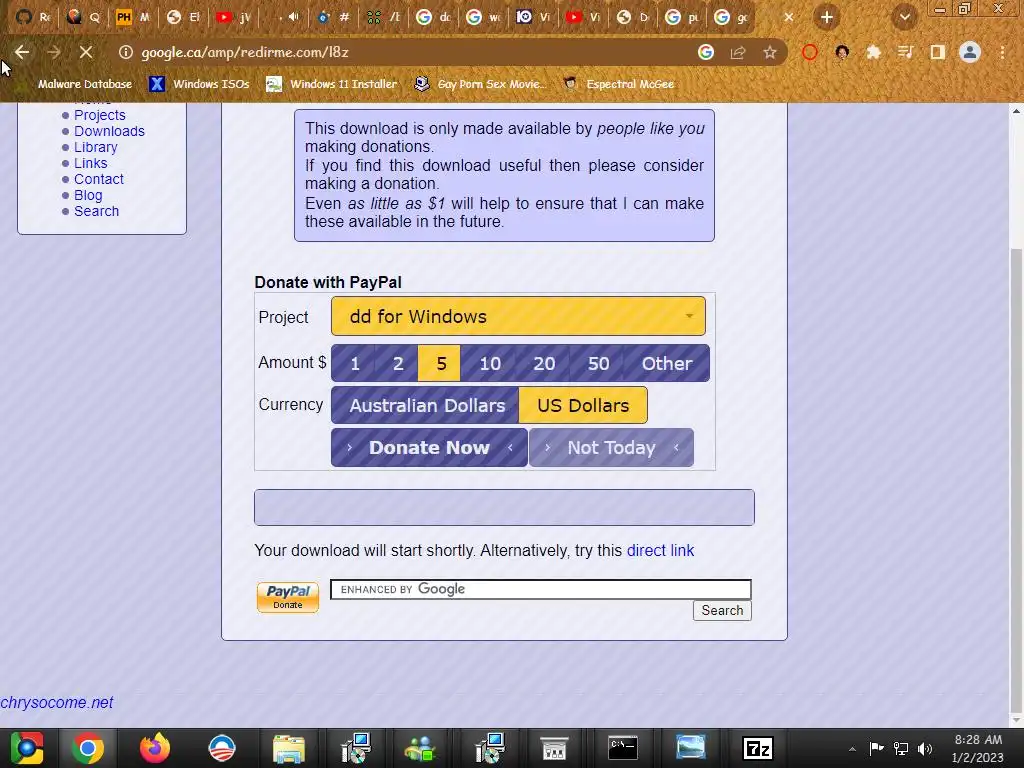Select donation amount 1
The image size is (1024, 768).
(355, 363)
